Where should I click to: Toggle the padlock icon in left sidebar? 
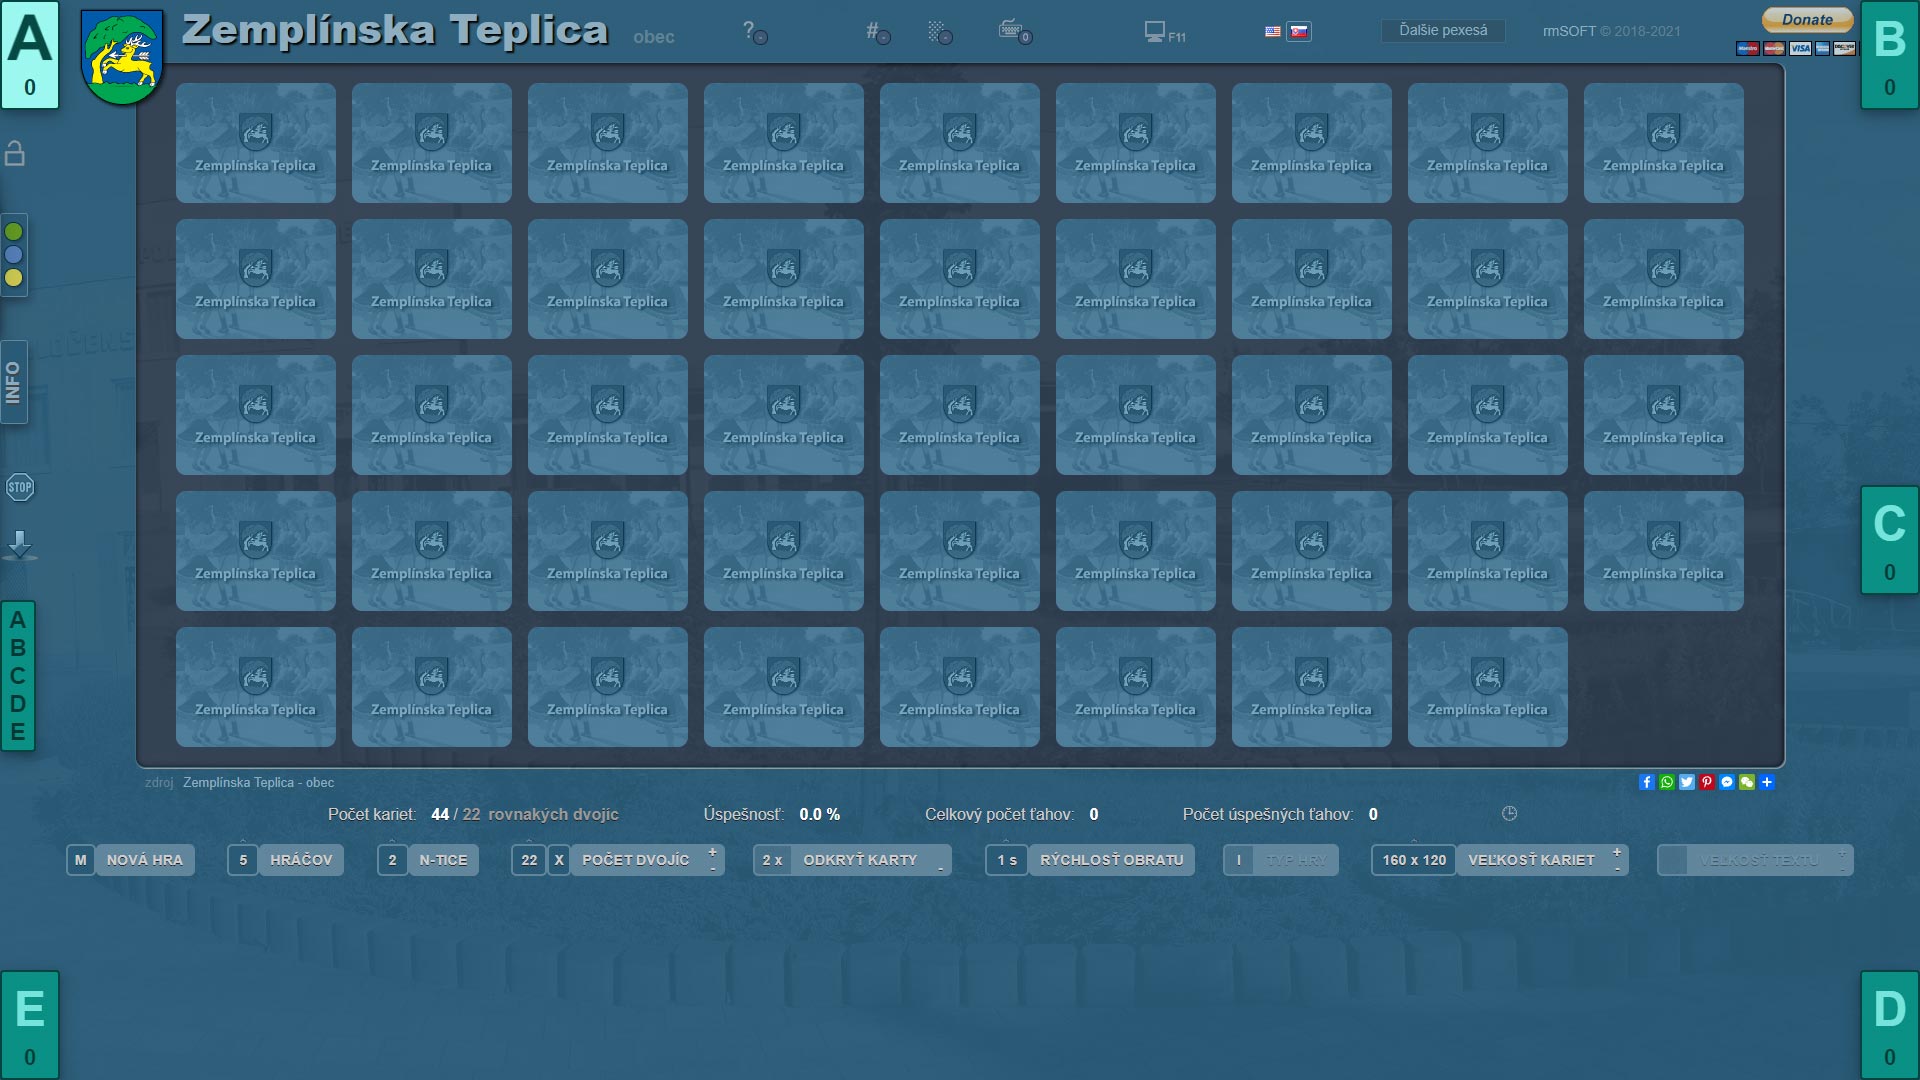tap(14, 153)
